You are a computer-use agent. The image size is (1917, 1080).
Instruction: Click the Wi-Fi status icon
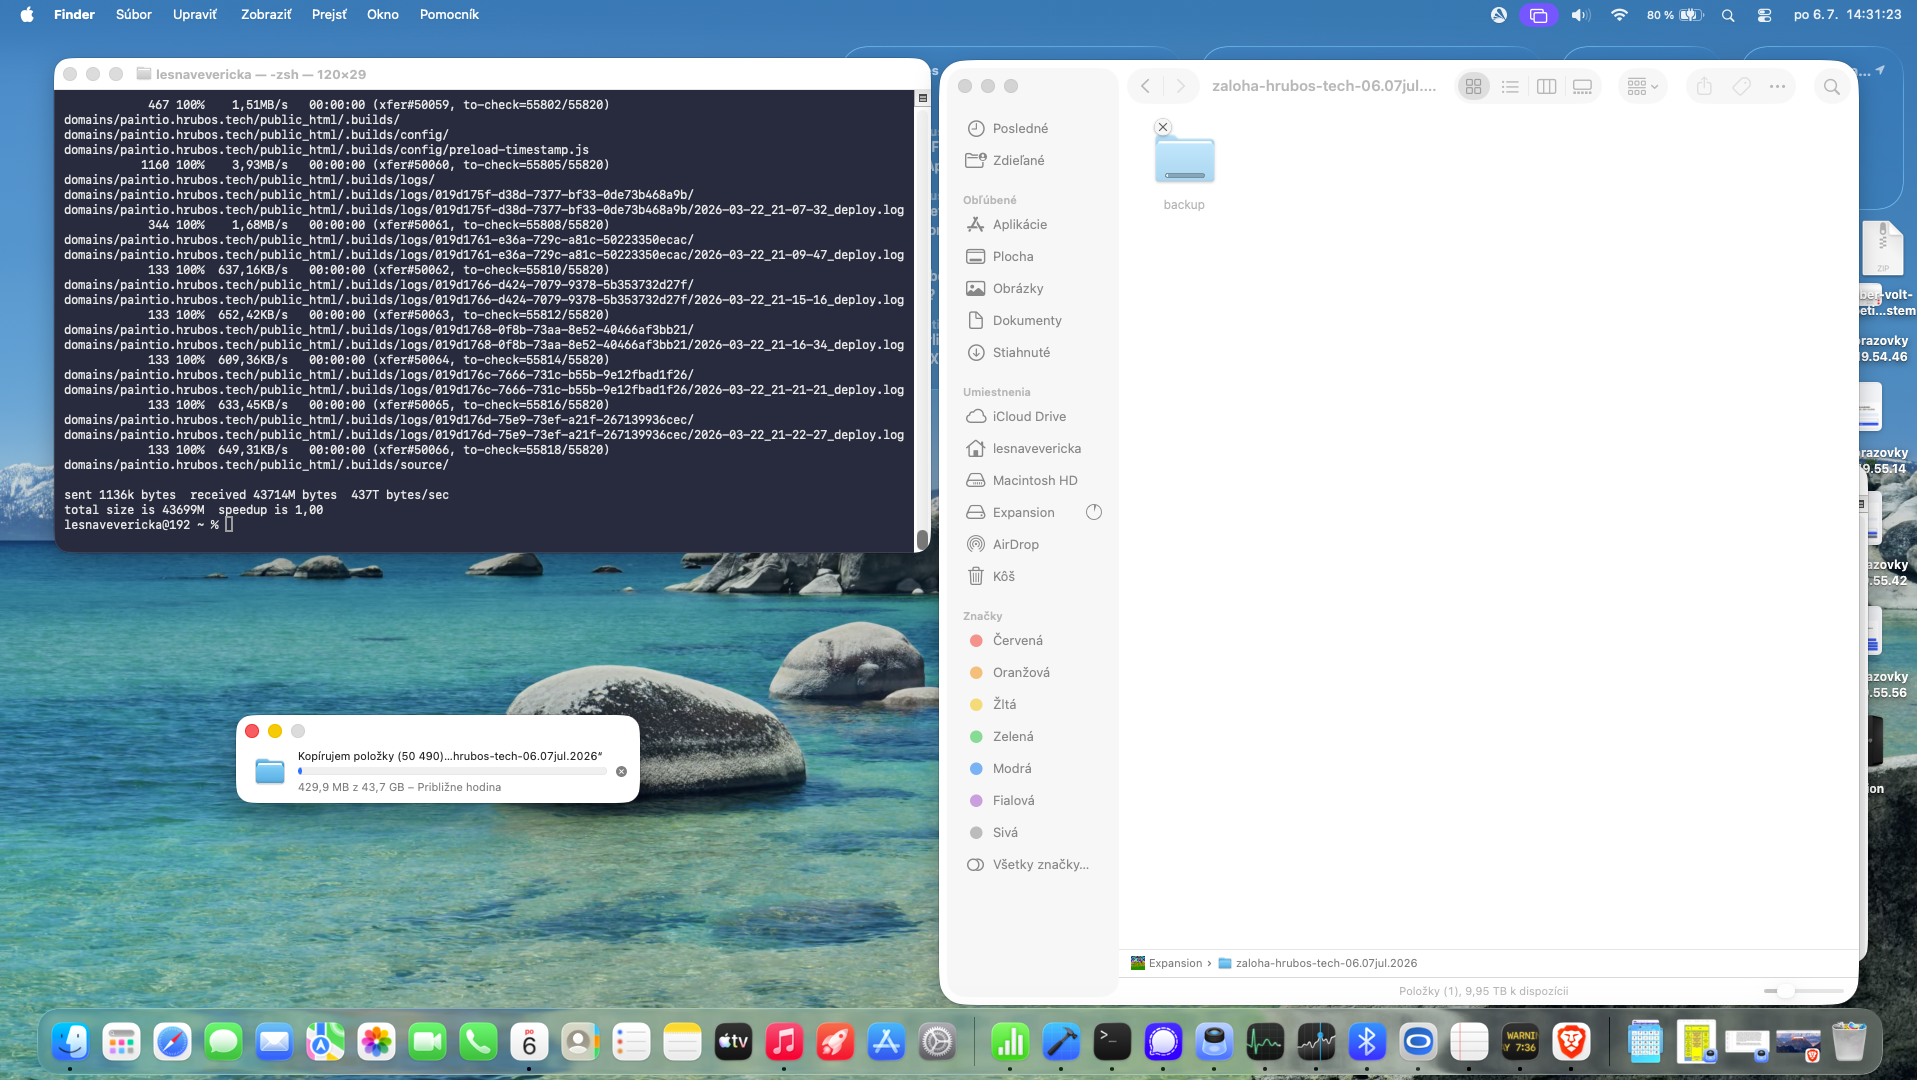(1619, 15)
